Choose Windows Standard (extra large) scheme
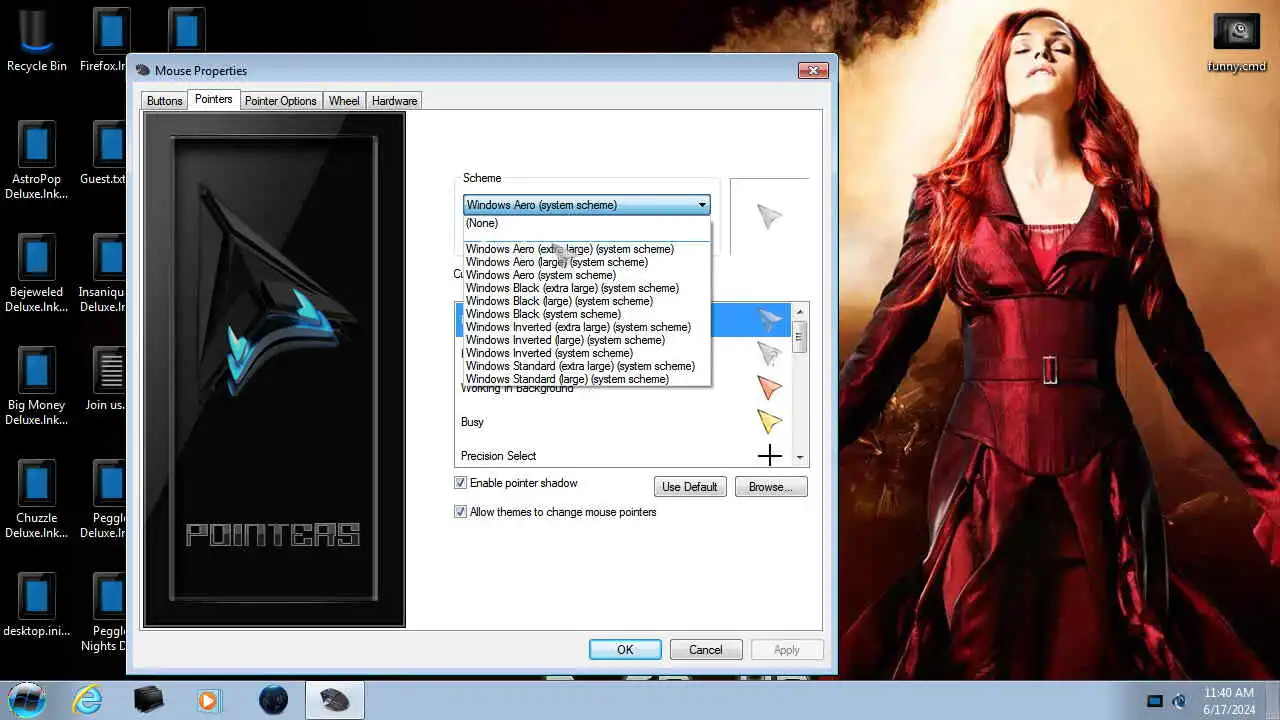 coord(587,366)
